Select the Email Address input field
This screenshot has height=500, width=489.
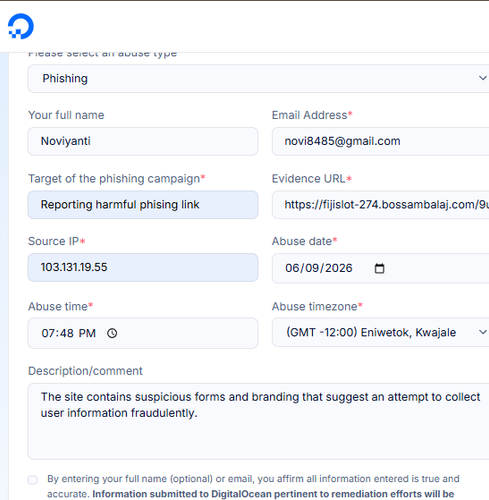point(380,141)
